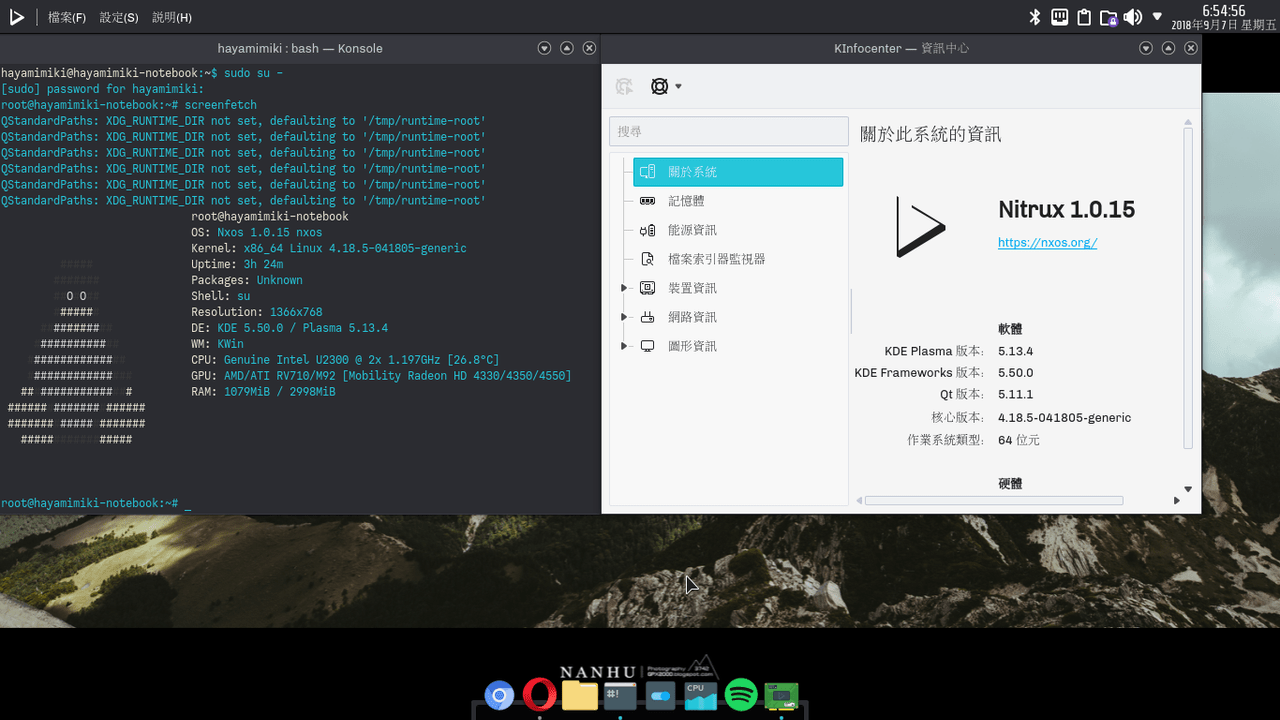Open the hidden tray items arrow

[x=1157, y=16]
